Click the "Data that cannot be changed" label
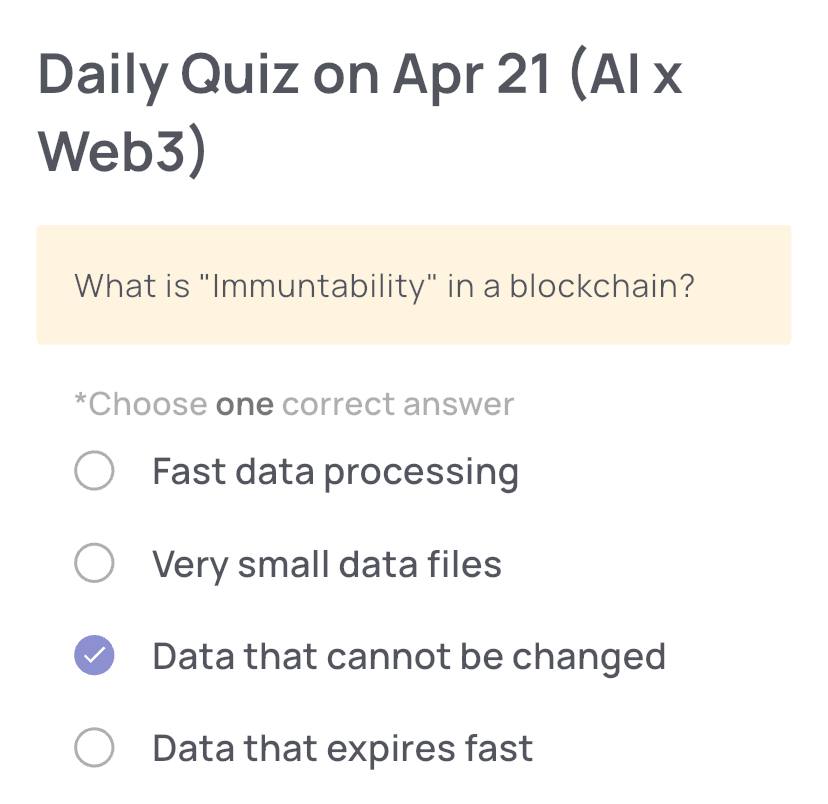 pos(408,657)
